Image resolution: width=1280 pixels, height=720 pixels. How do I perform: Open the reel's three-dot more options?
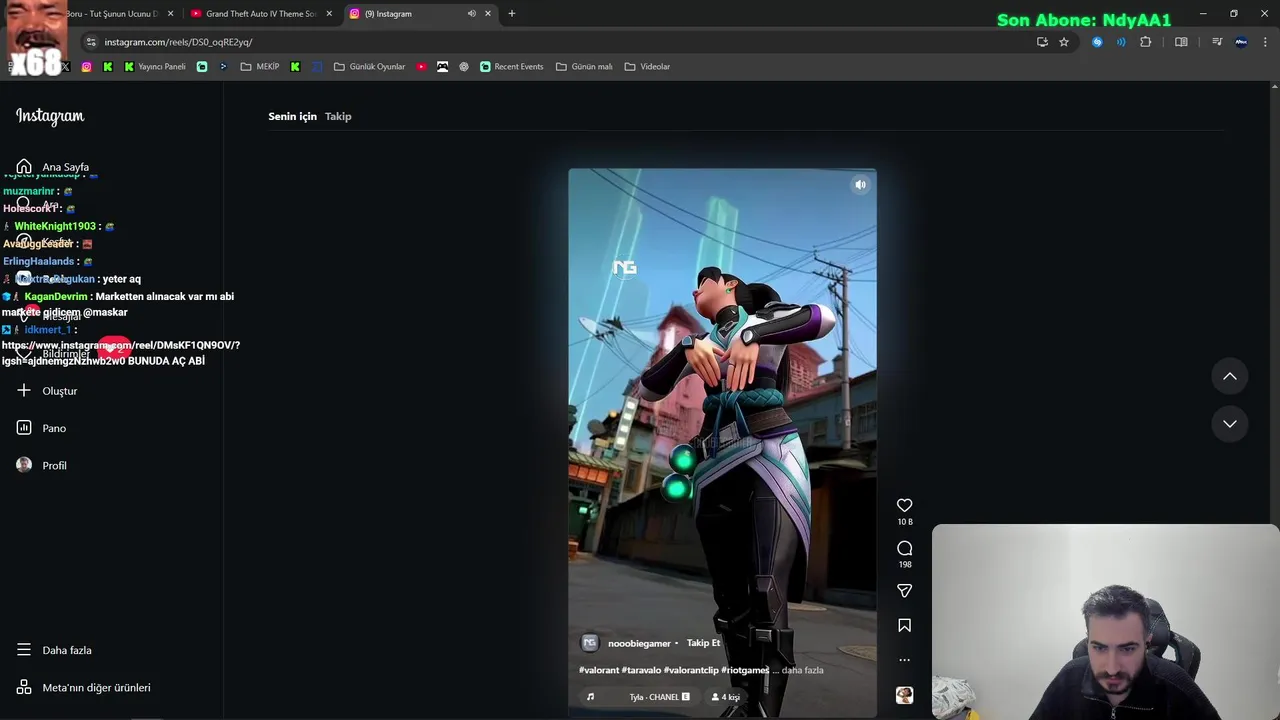click(904, 660)
